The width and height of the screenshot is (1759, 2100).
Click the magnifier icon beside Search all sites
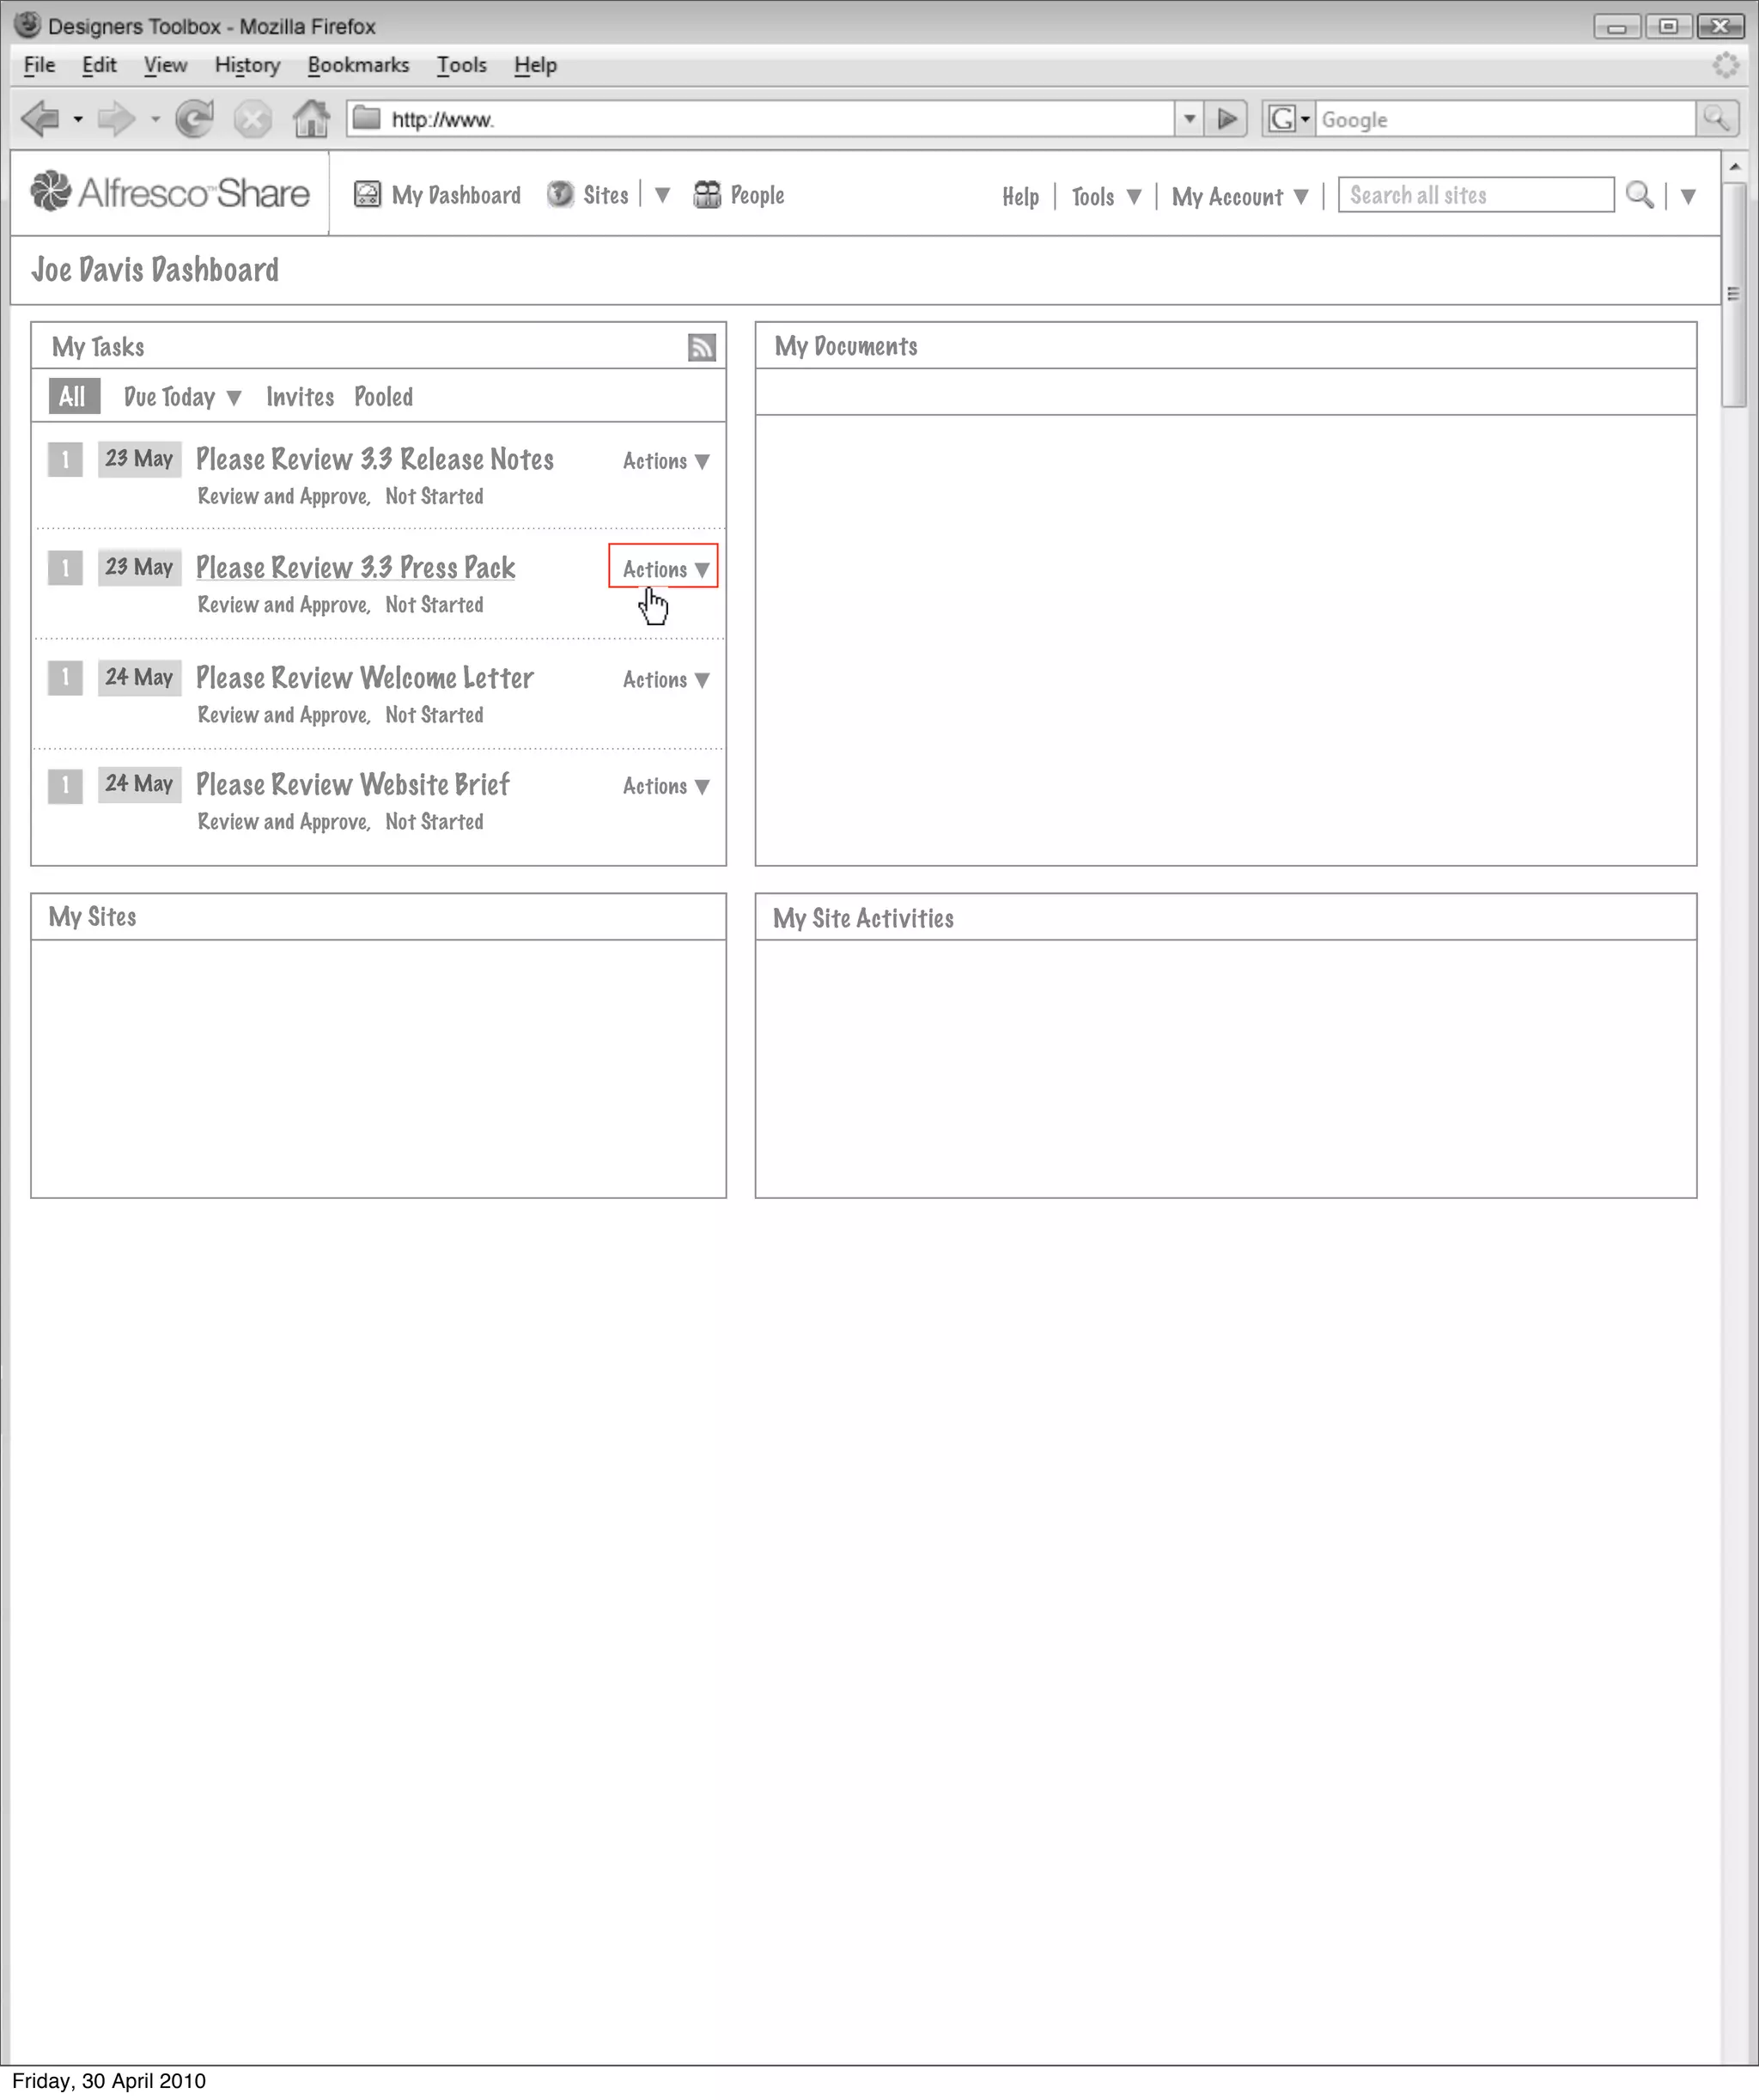tap(1638, 194)
